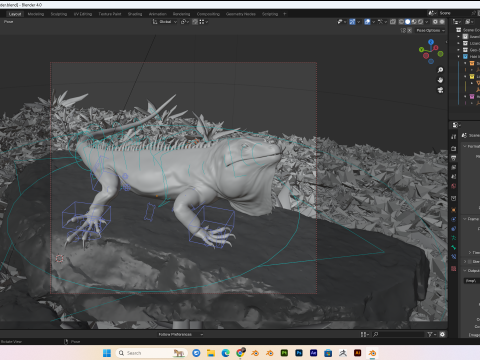
Task: Collapse the Output panel
Action: click(x=465, y=270)
